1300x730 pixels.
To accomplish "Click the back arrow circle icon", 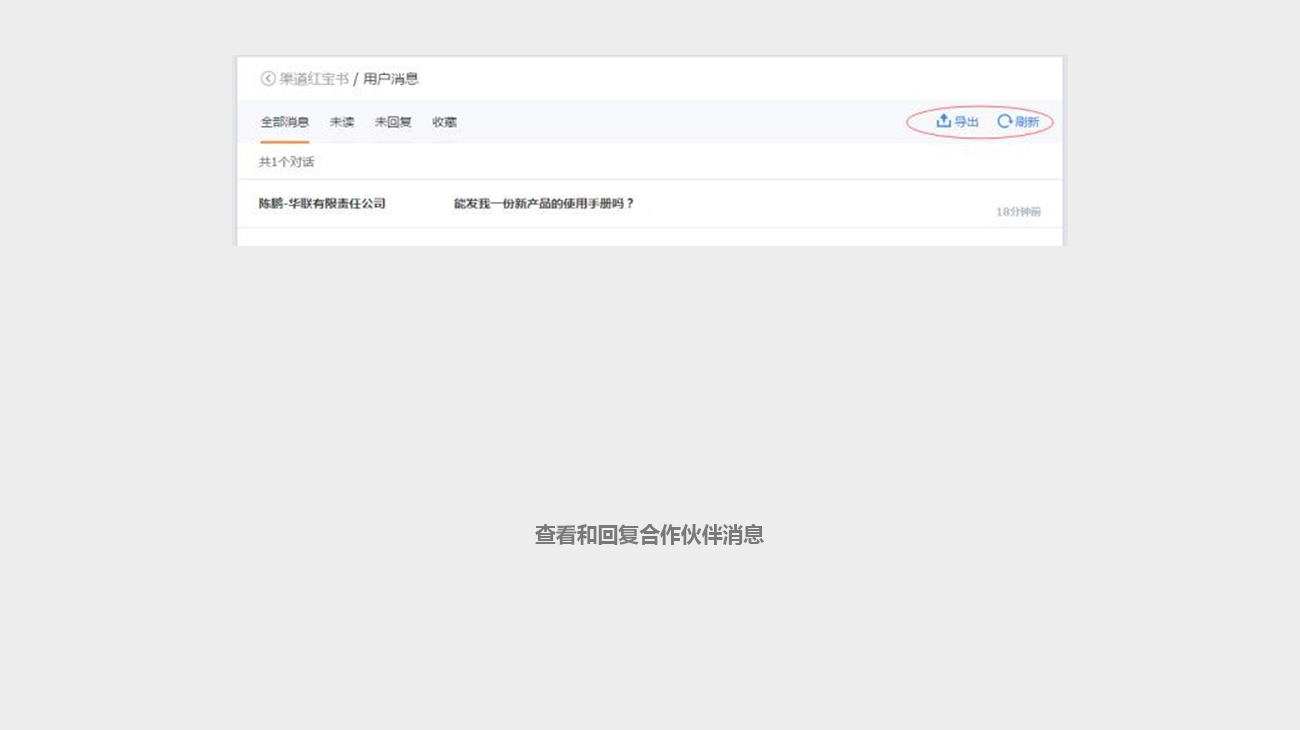I will tap(268, 79).
